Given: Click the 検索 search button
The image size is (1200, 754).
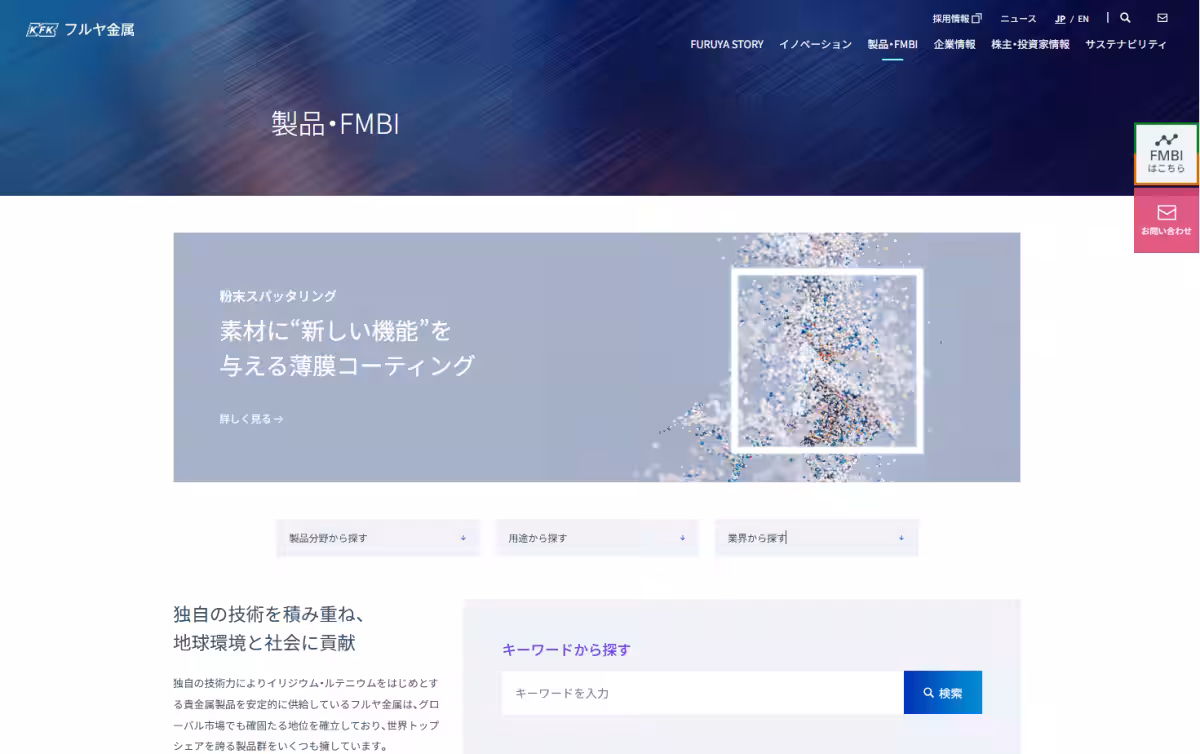Looking at the screenshot, I should click(x=943, y=692).
